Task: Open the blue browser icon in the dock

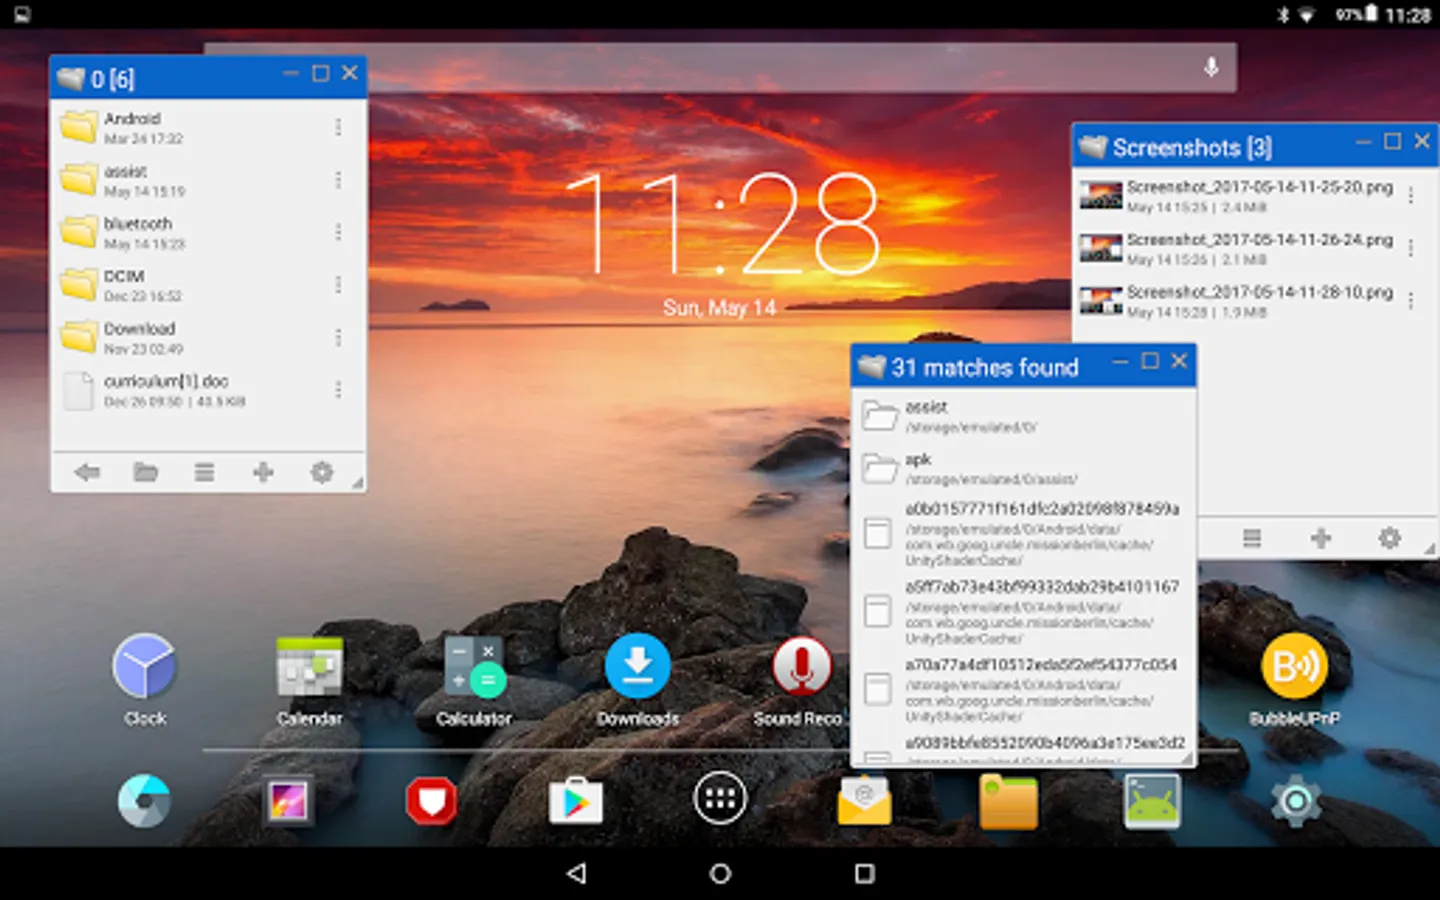Action: pos(144,801)
